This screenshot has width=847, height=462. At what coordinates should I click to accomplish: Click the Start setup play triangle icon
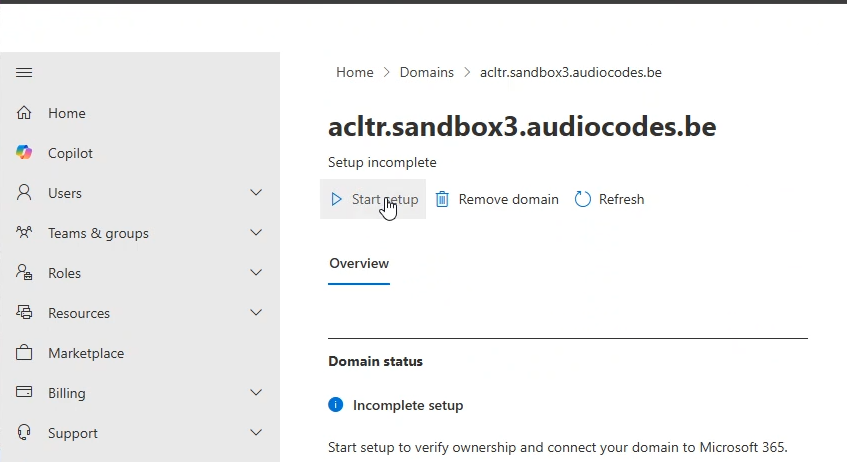336,199
